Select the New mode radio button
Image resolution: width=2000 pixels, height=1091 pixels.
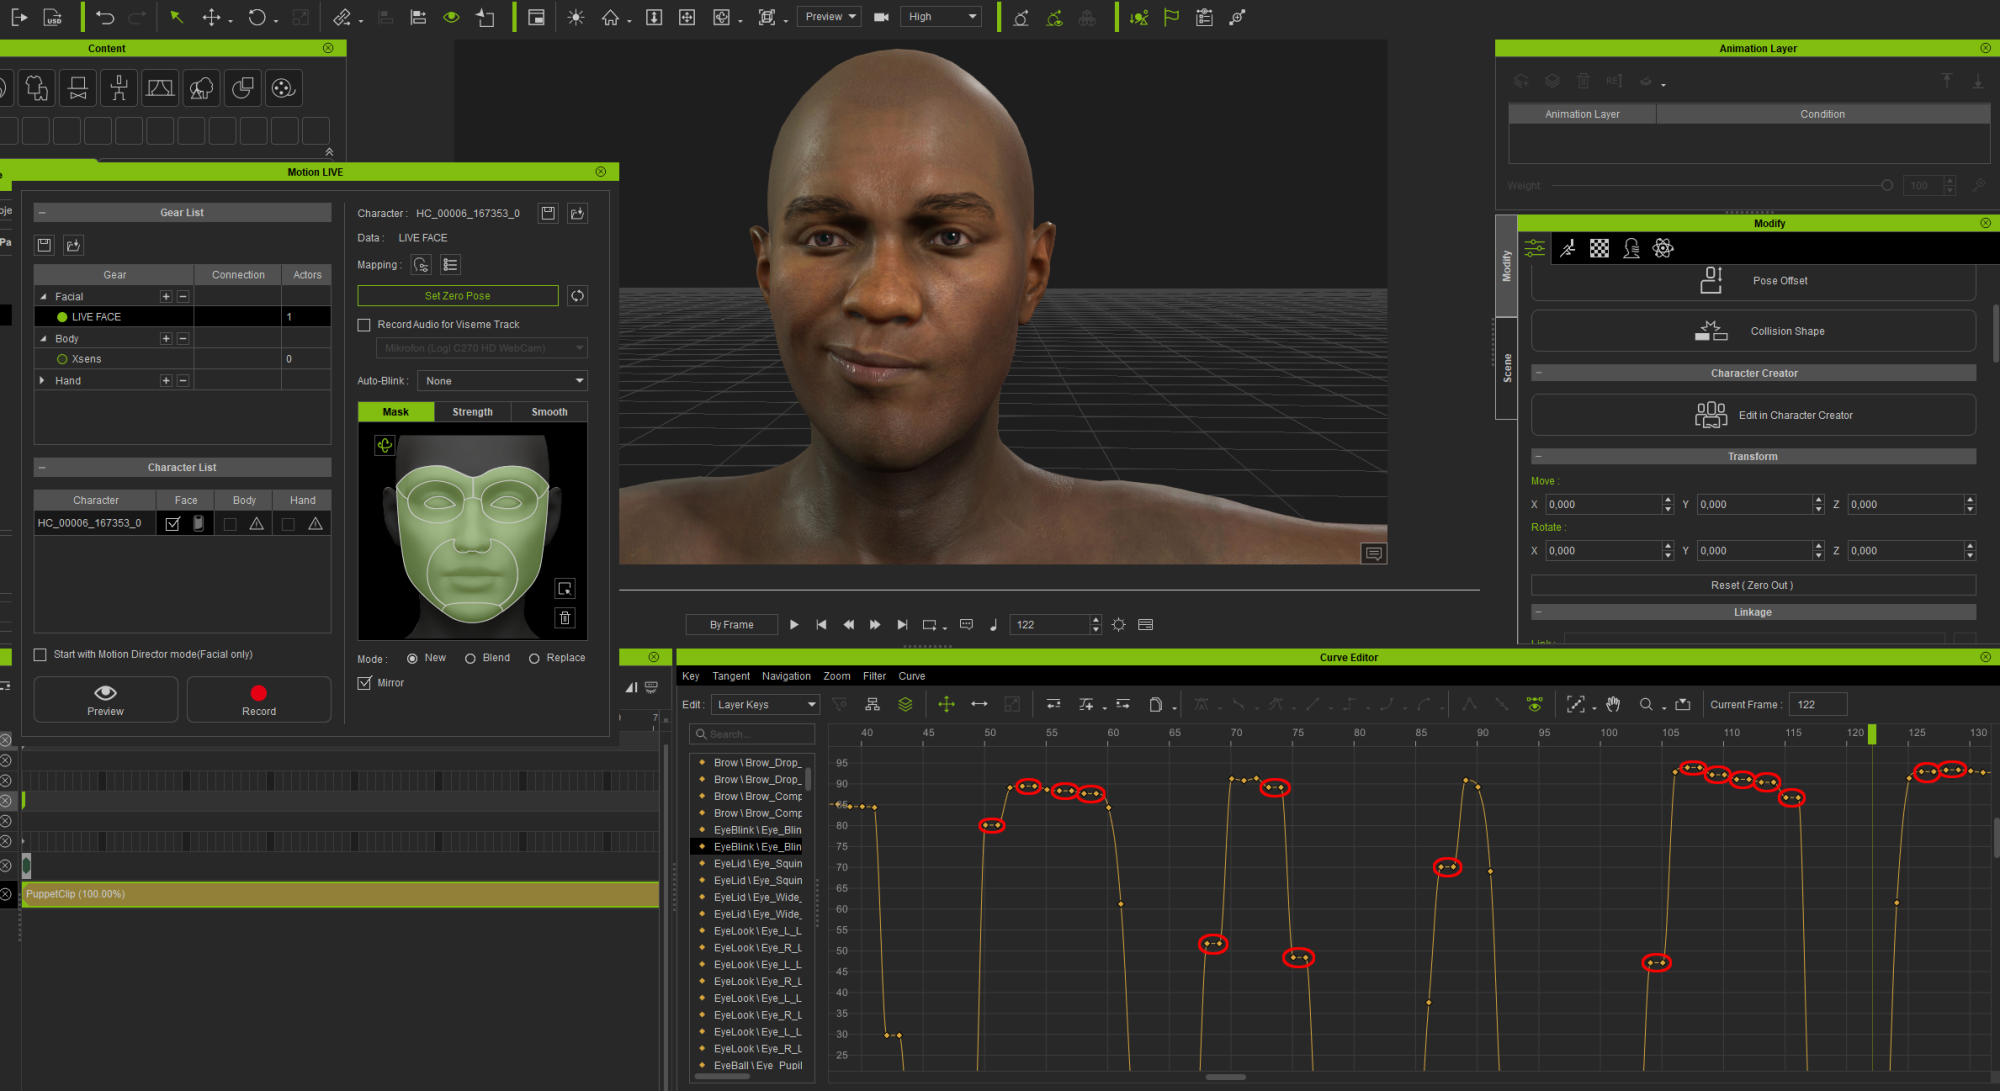[412, 658]
